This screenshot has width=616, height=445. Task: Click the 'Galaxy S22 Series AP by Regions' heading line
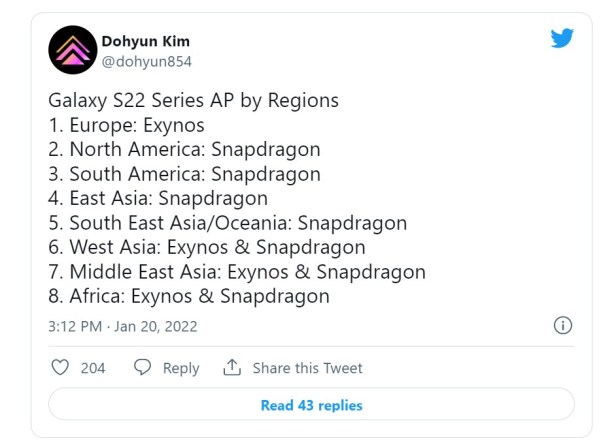[x=193, y=101]
